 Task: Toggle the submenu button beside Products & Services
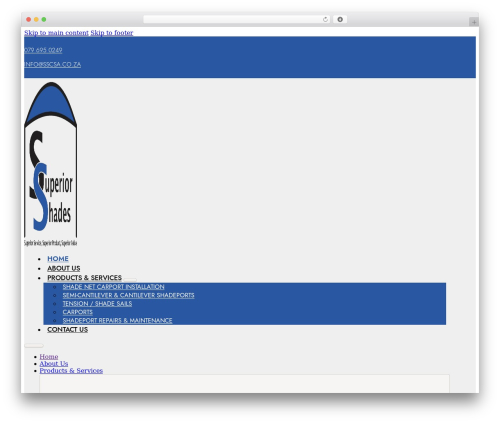(130, 280)
